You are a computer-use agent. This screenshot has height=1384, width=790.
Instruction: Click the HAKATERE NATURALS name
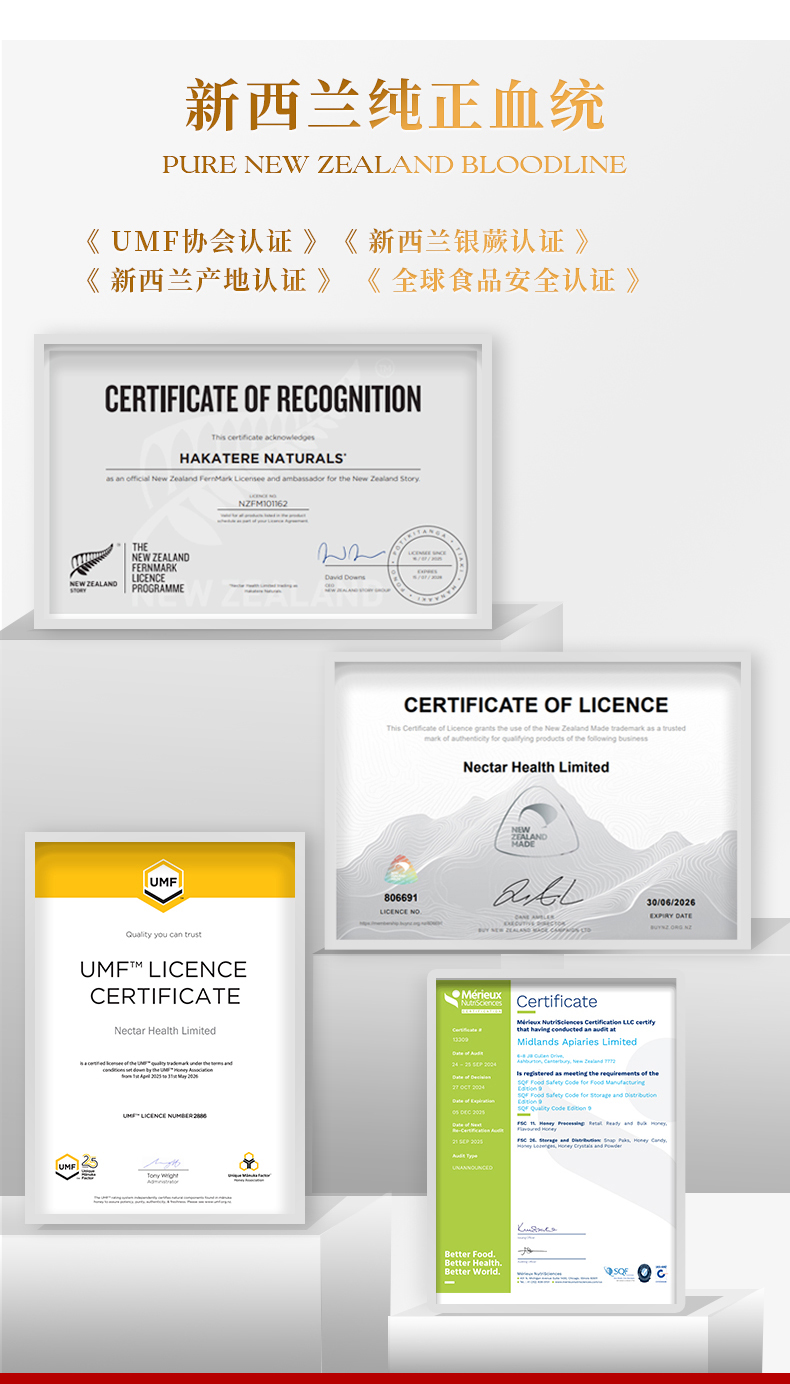point(263,458)
